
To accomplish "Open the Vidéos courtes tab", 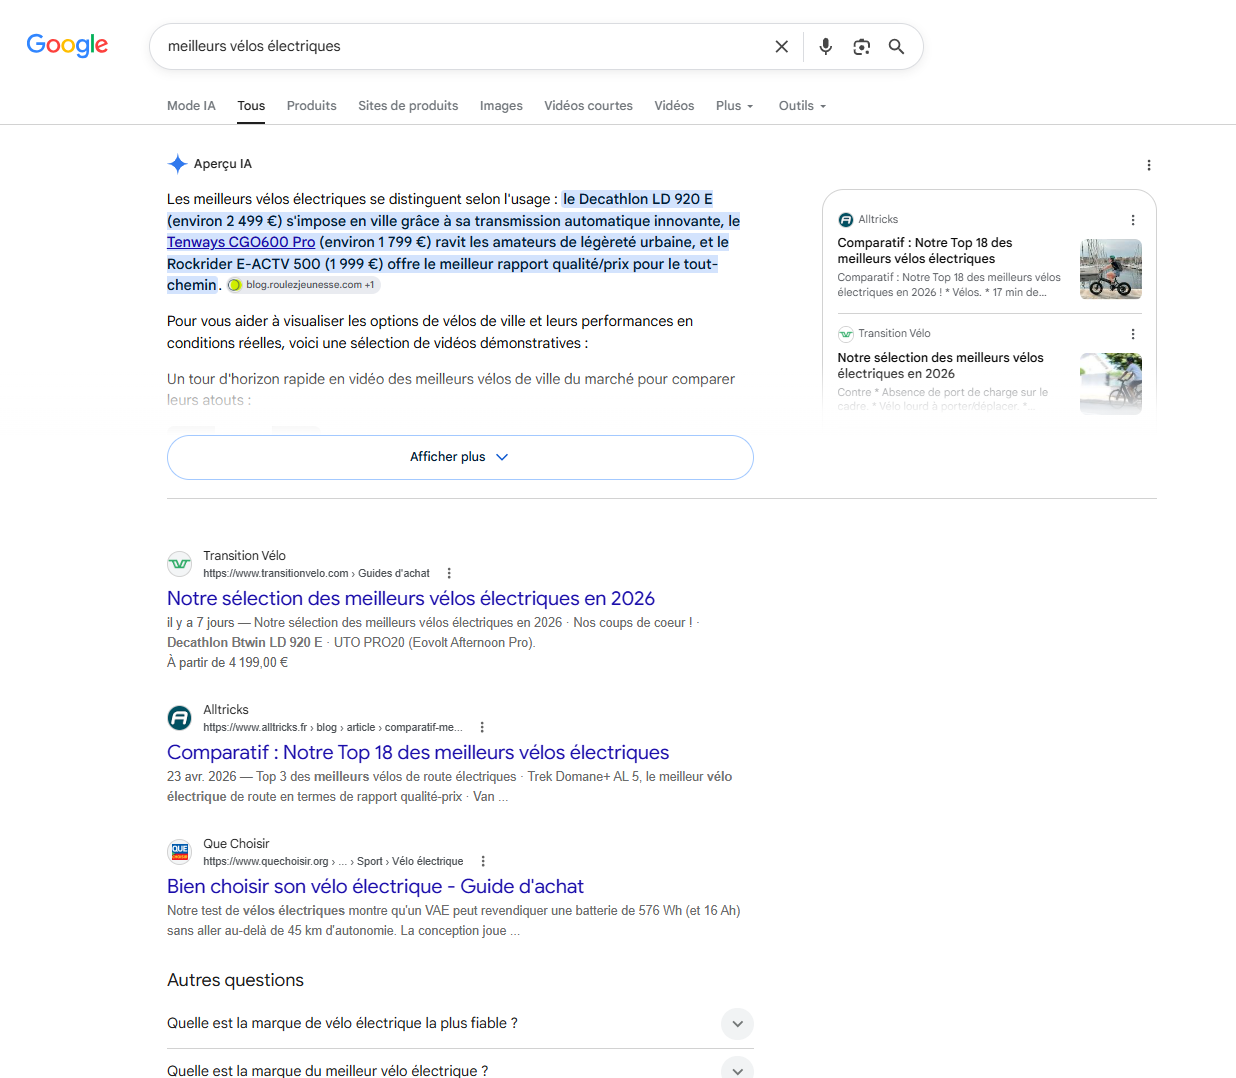I will [x=588, y=106].
